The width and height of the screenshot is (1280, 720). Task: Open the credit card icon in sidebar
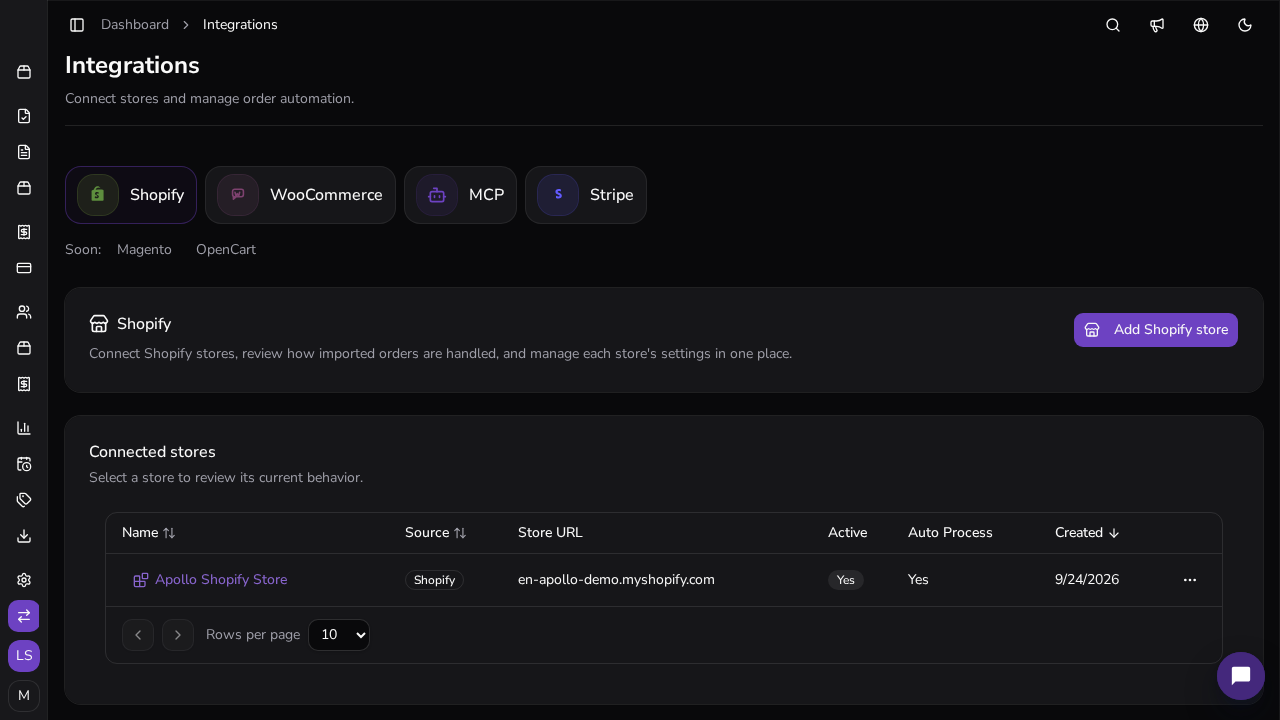pyautogui.click(x=24, y=268)
